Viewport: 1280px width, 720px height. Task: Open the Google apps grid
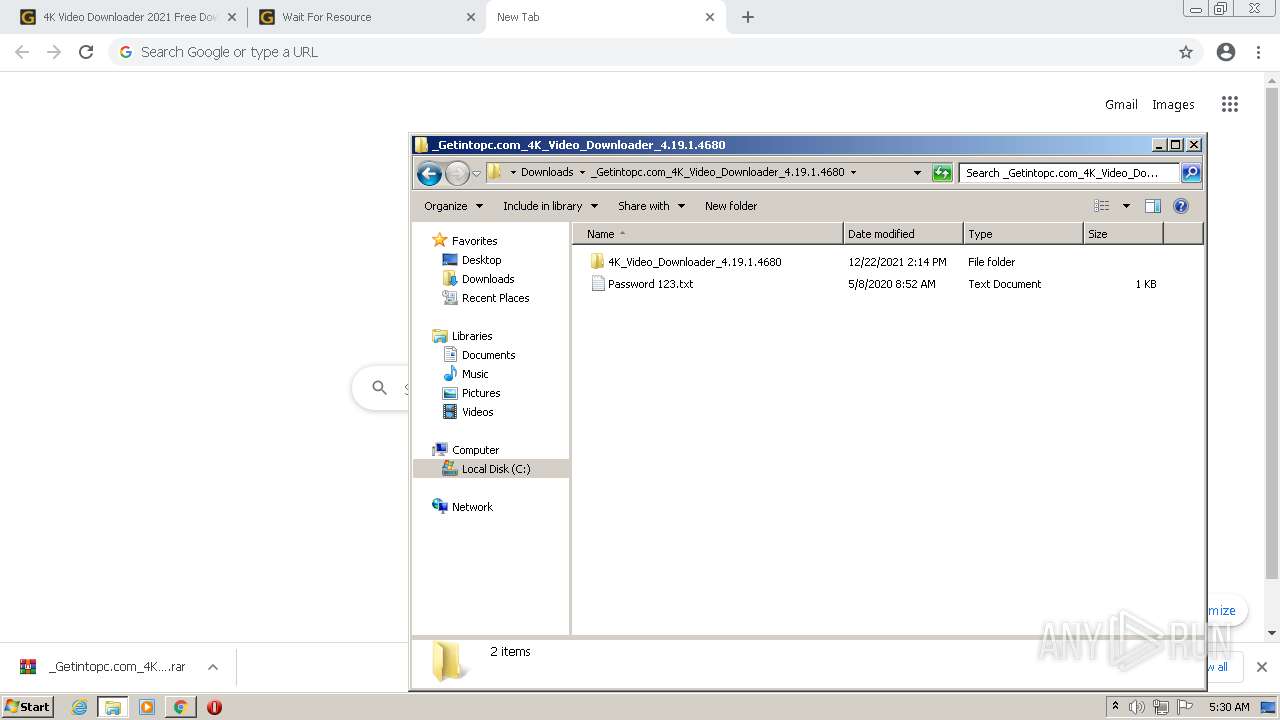coord(1230,104)
